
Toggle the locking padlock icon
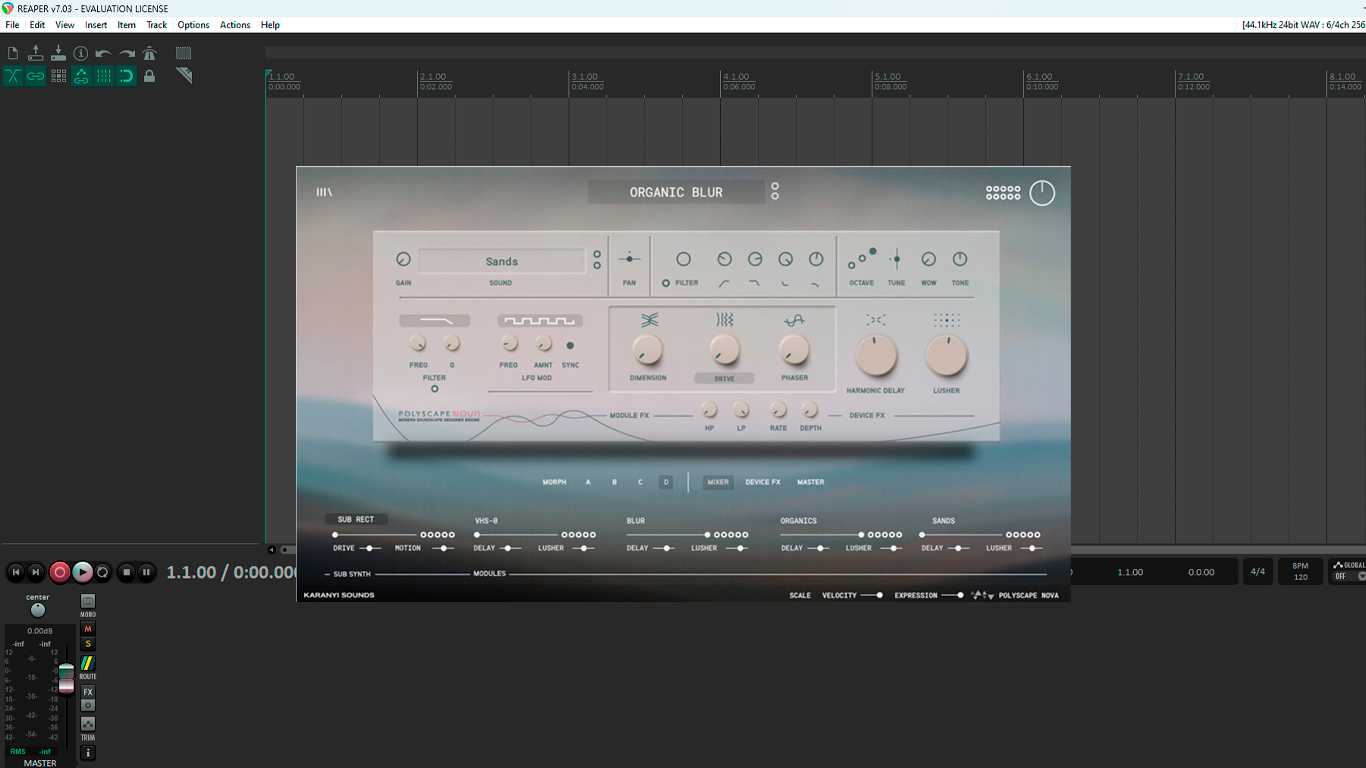[150, 76]
